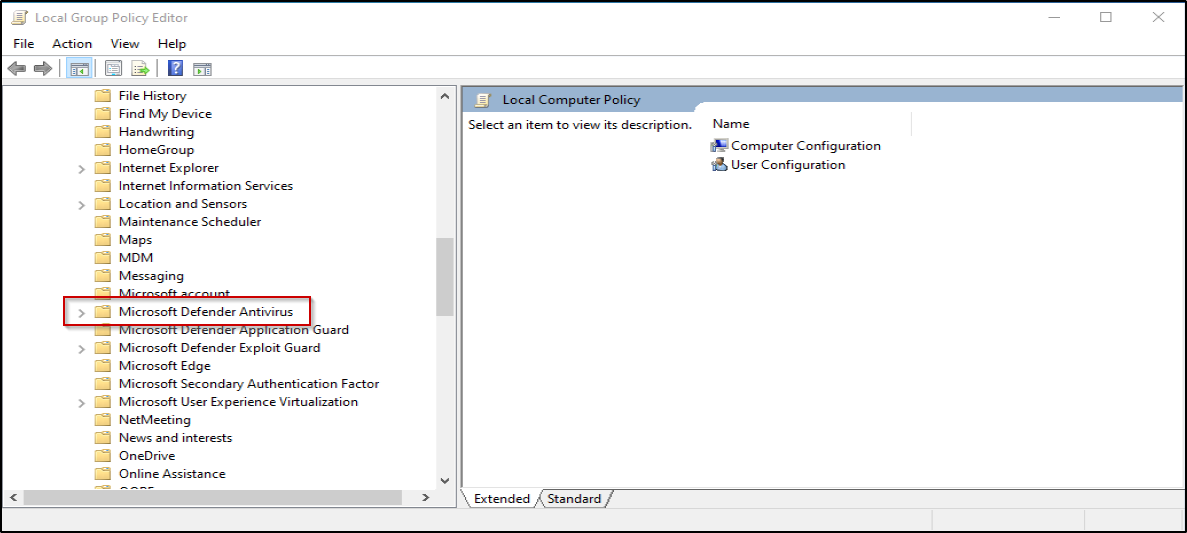Click the Properties toolbar icon
The image size is (1187, 533).
tap(114, 69)
